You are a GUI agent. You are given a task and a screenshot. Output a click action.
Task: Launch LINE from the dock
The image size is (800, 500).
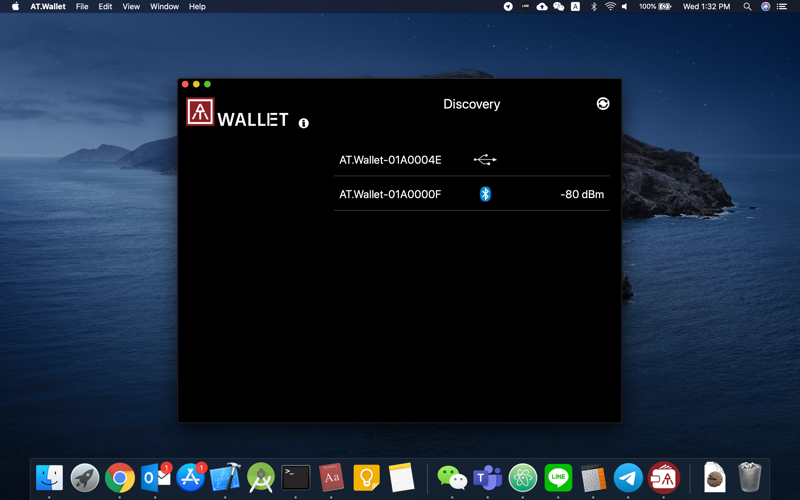tap(558, 477)
